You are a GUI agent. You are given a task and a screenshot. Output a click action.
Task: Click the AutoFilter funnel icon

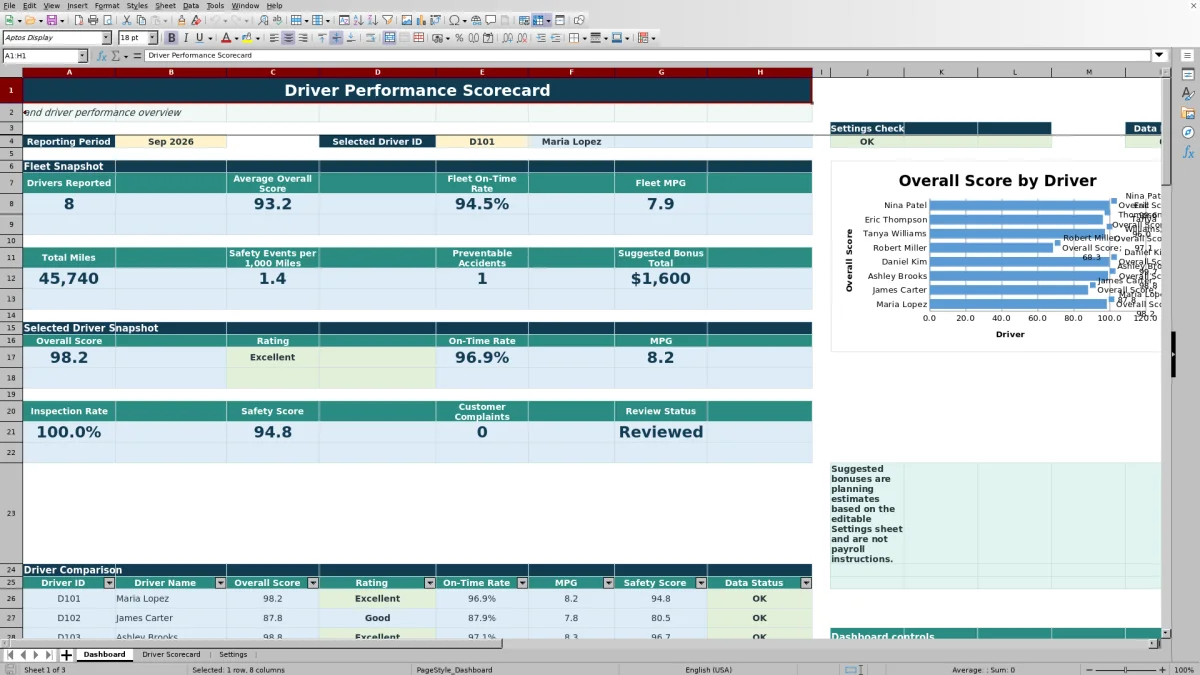tap(387, 20)
